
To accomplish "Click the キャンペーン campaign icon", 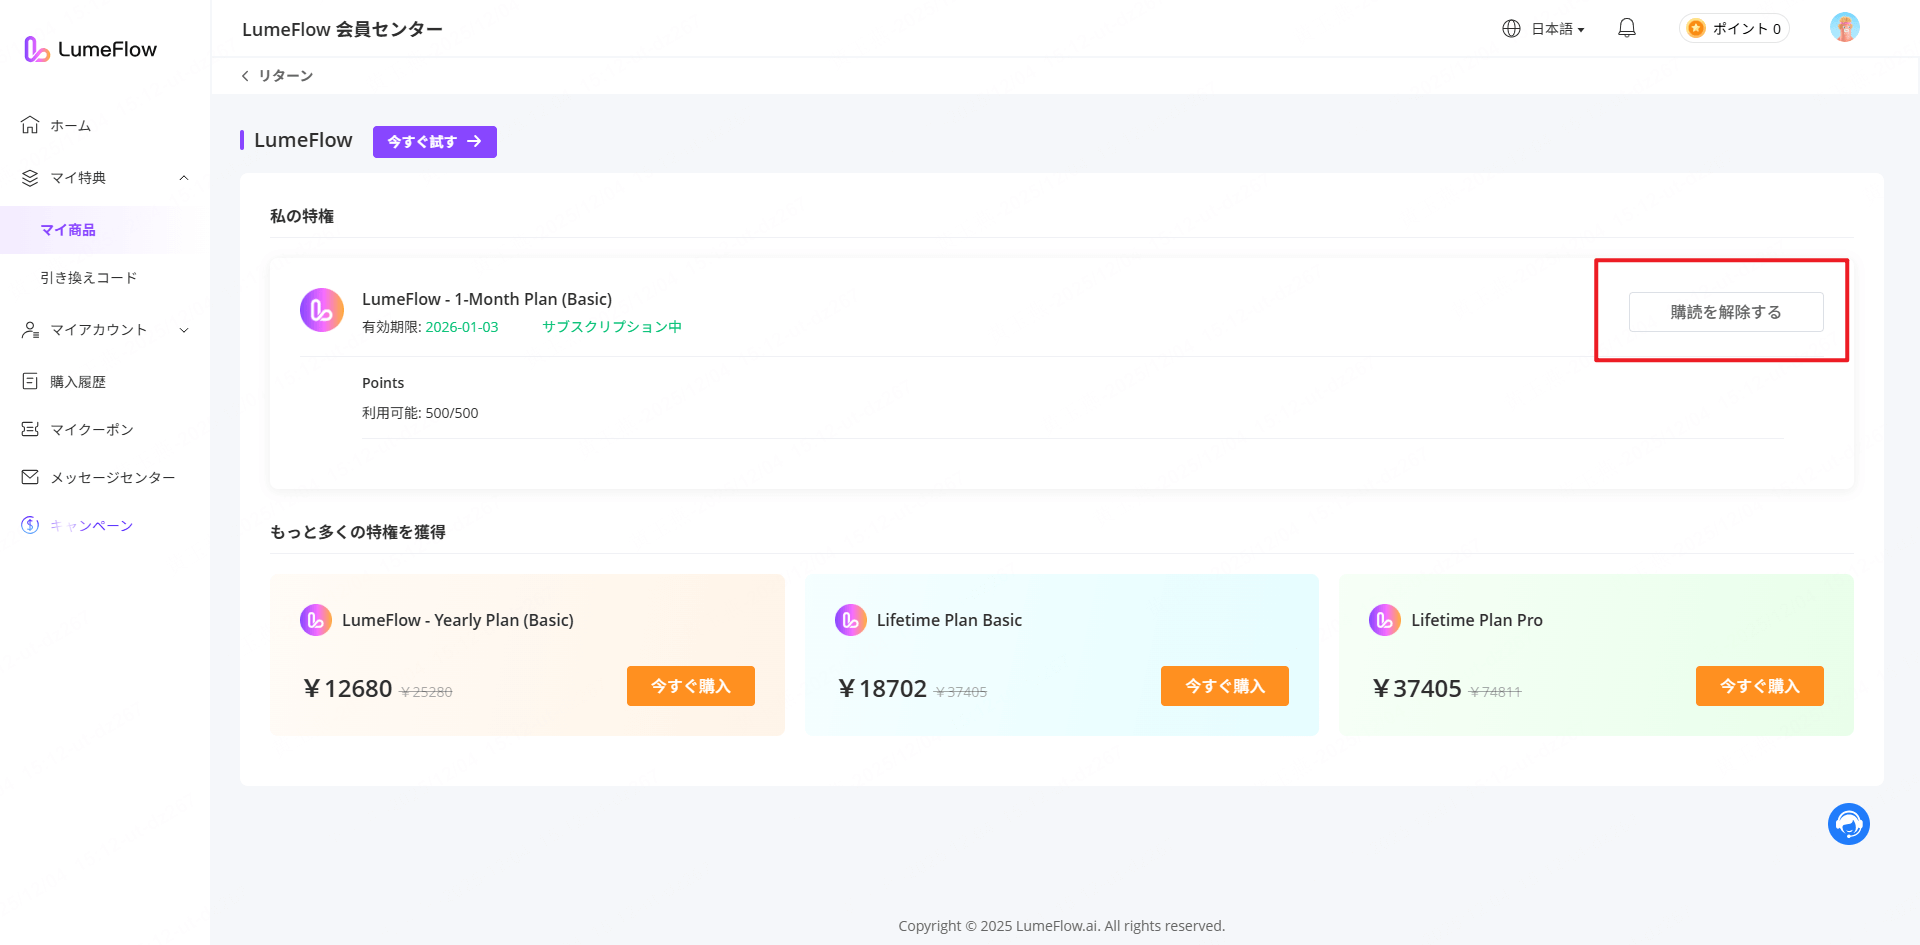I will (29, 524).
